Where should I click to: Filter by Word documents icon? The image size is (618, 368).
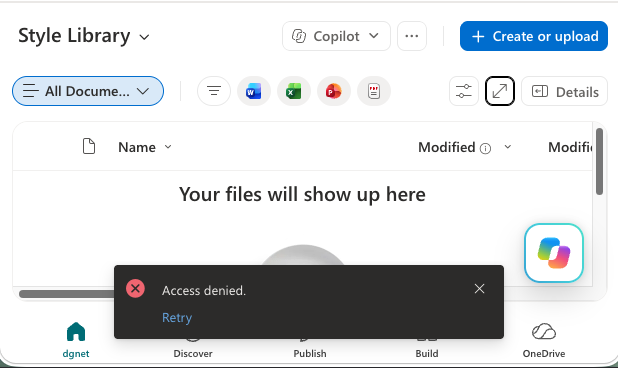click(x=254, y=91)
